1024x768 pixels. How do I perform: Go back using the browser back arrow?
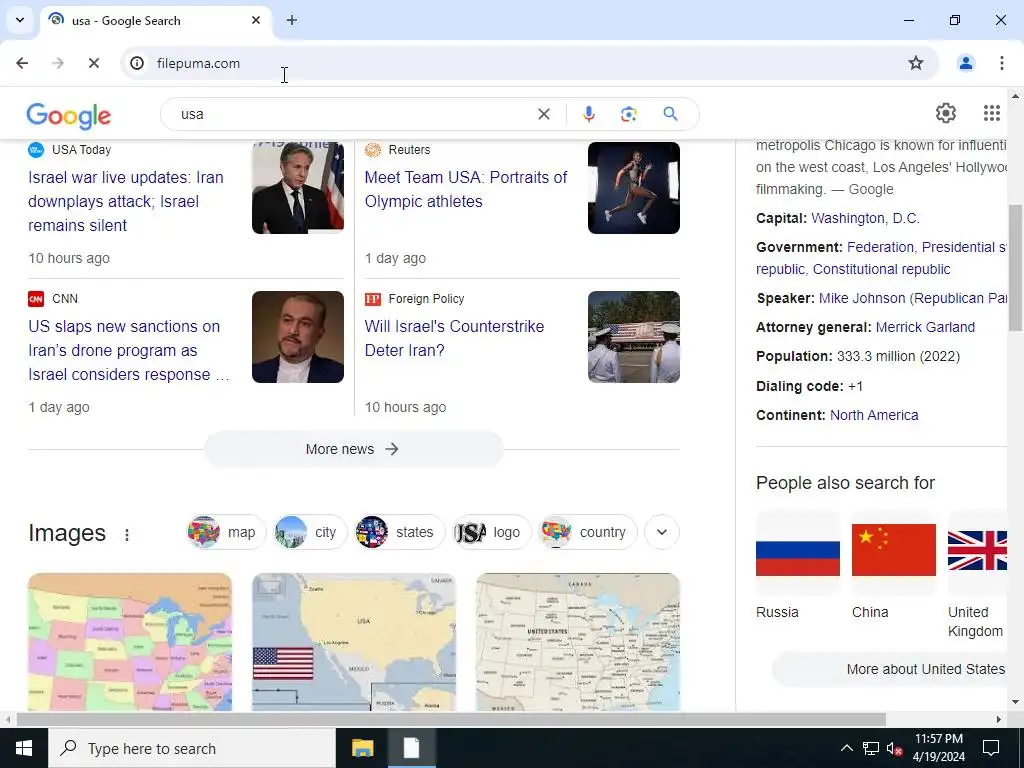point(22,63)
